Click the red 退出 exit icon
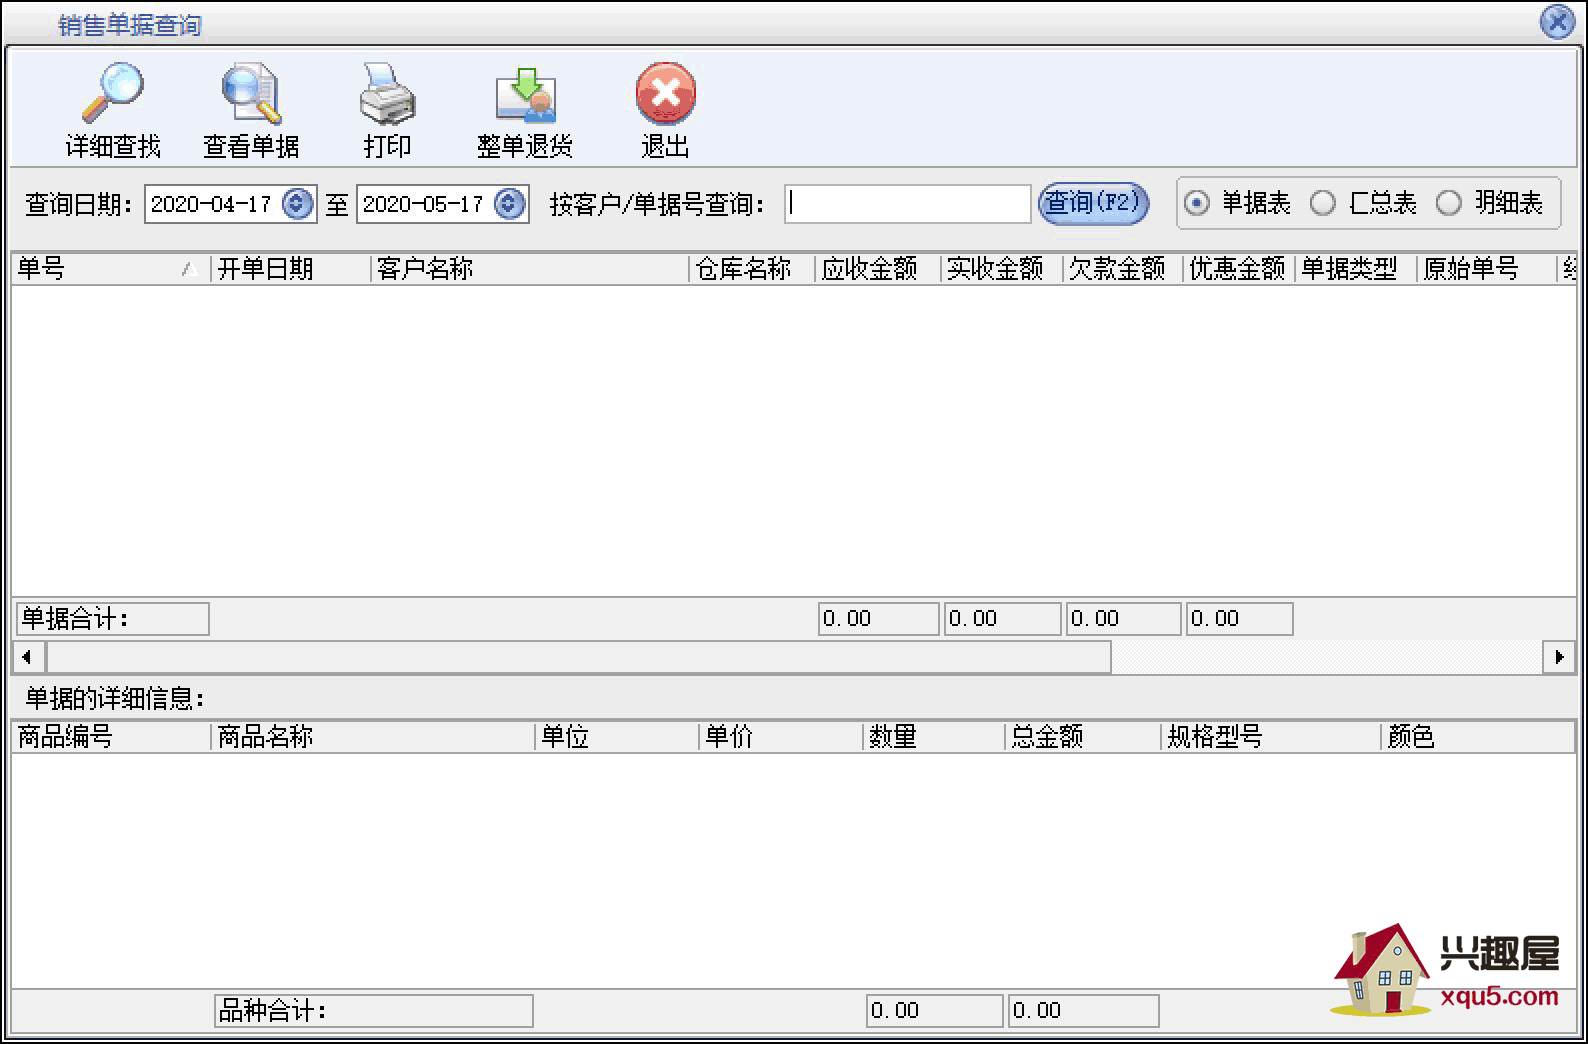The height and width of the screenshot is (1044, 1588). coord(665,93)
